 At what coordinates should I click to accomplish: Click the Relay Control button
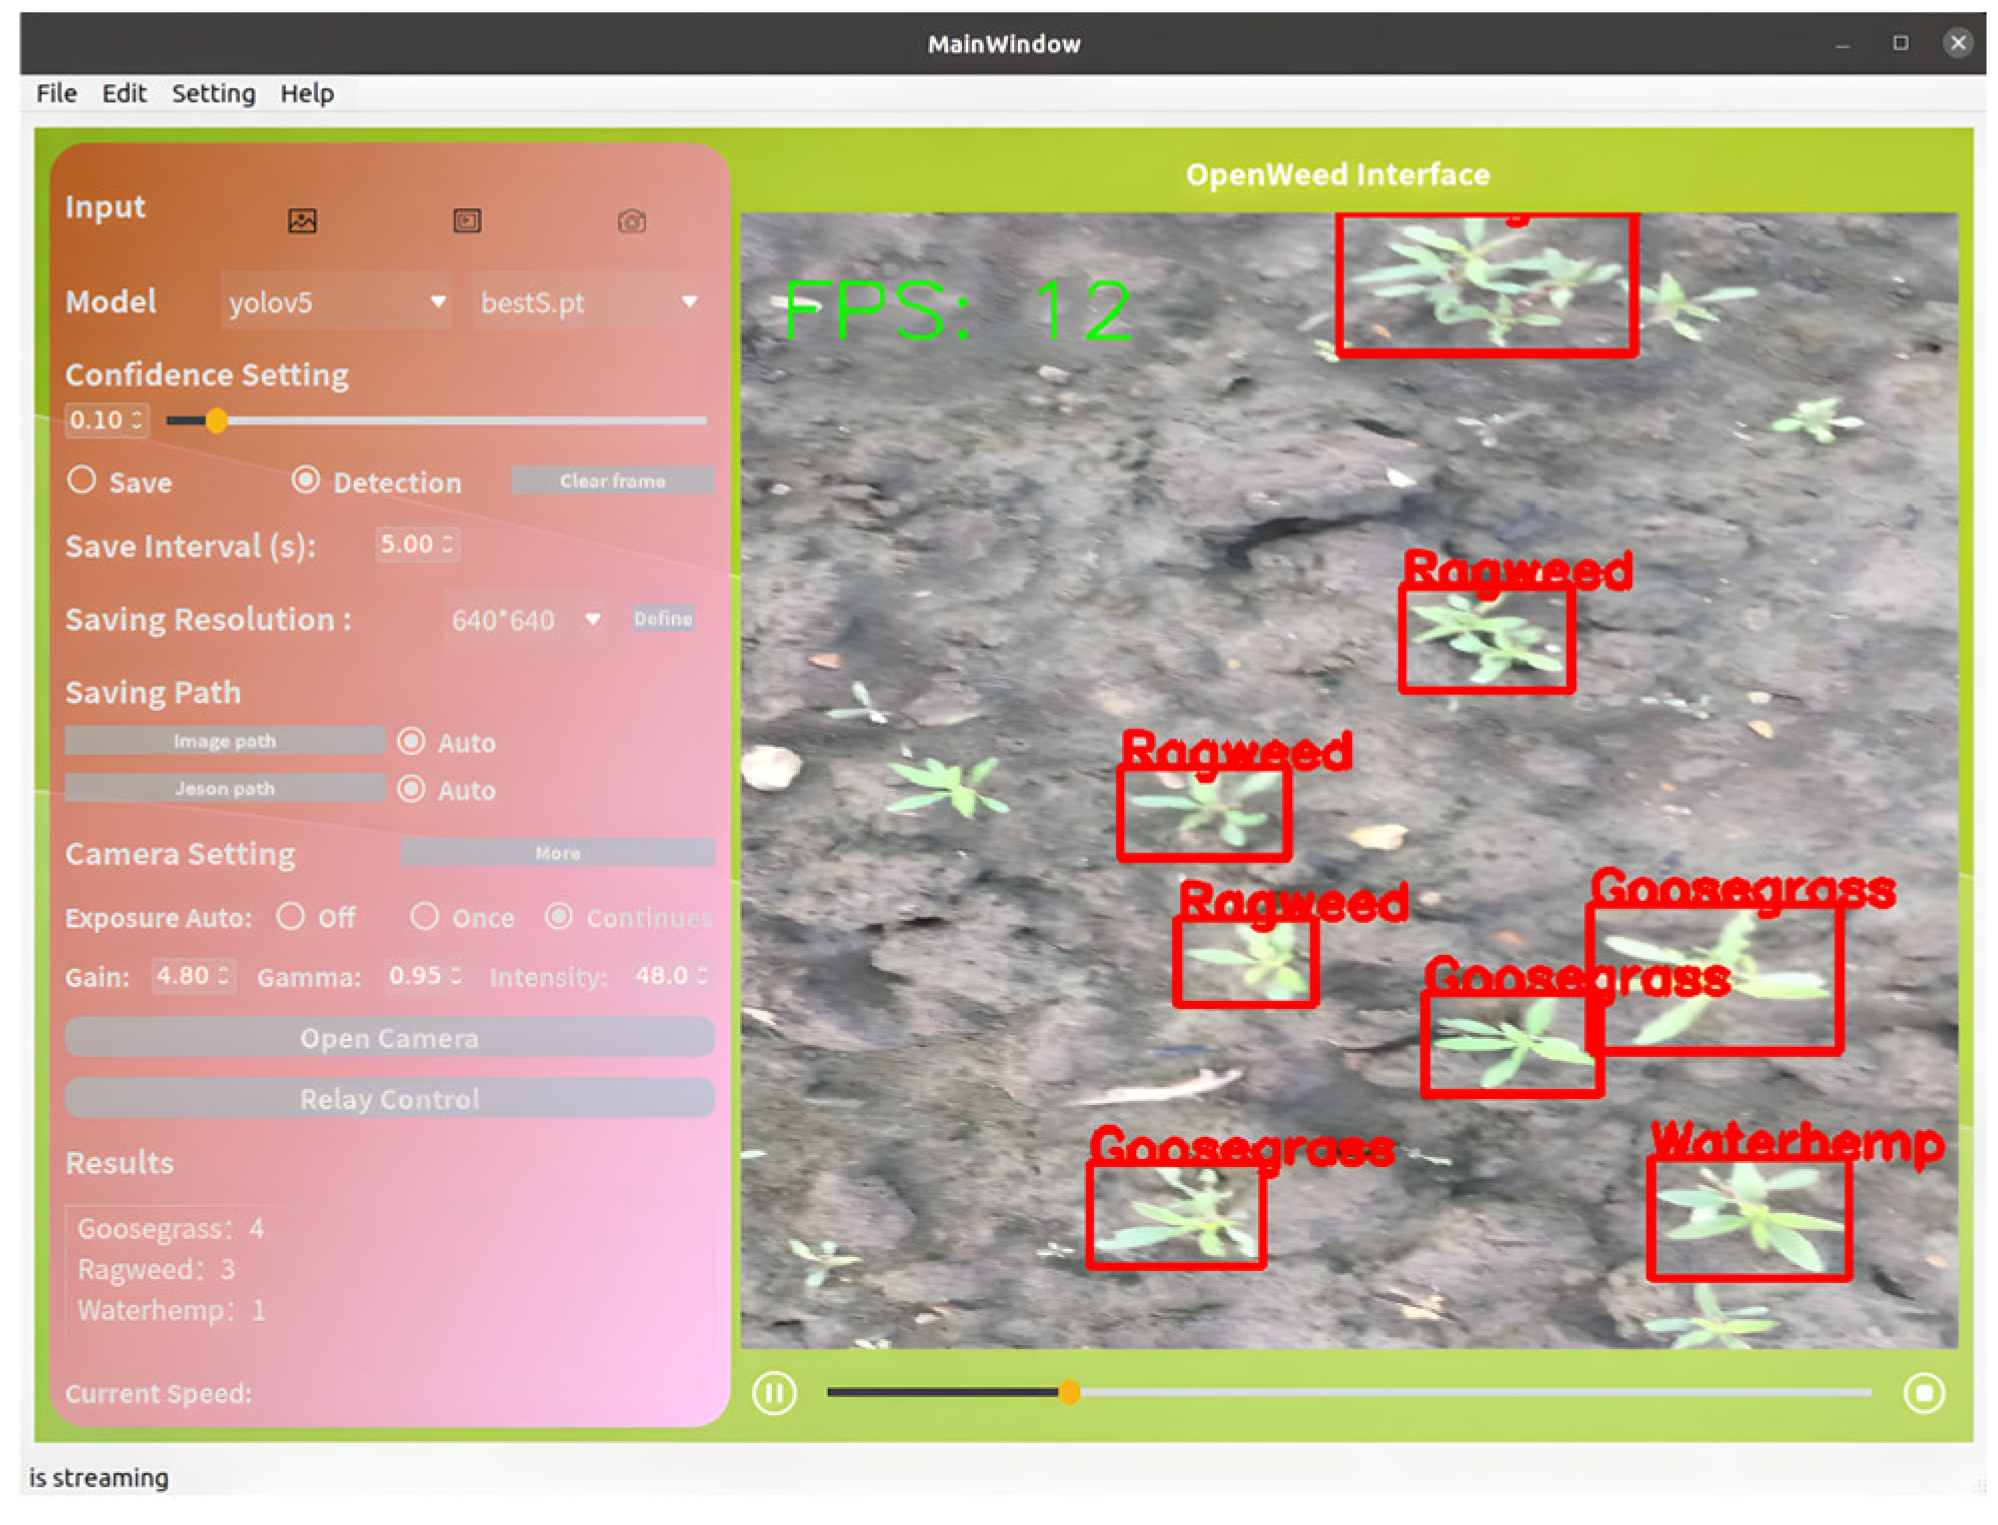click(x=389, y=1099)
